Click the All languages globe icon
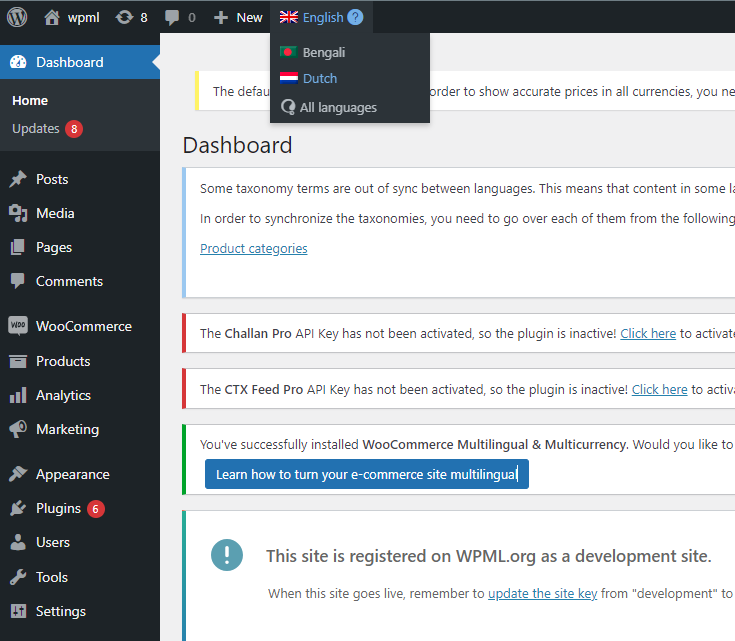Image resolution: width=735 pixels, height=641 pixels. (x=288, y=107)
